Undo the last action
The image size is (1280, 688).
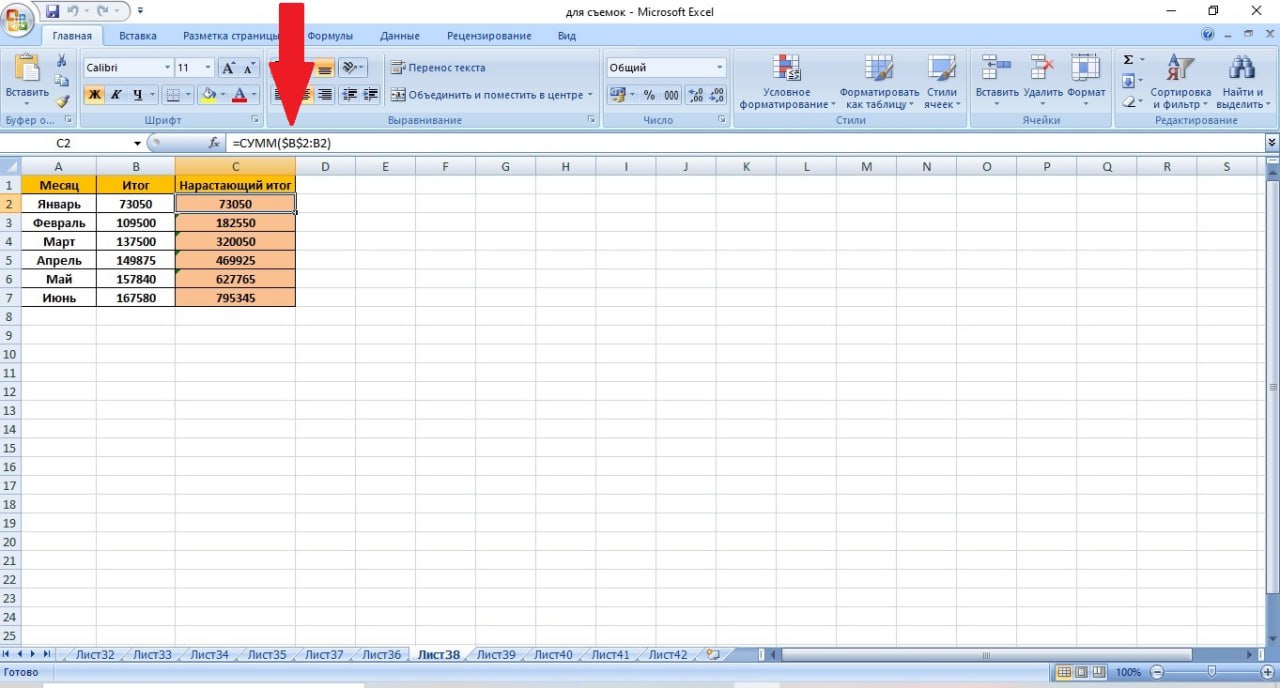click(73, 11)
